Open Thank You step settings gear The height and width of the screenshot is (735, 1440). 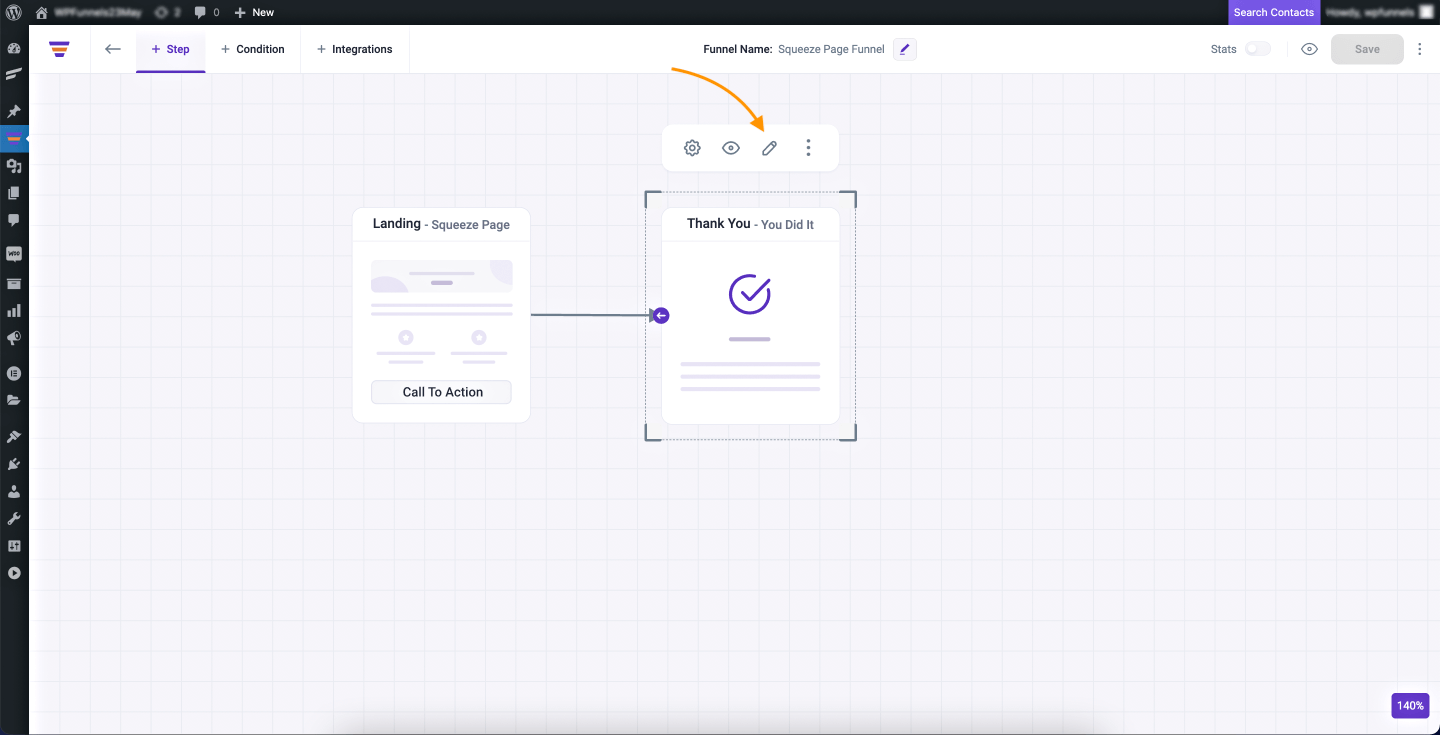[x=692, y=148]
